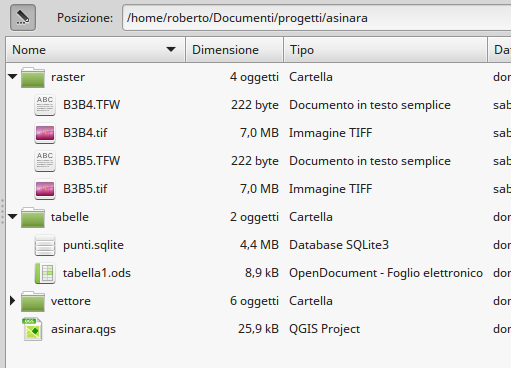Click the punti.sqlite database icon
The width and height of the screenshot is (511, 368).
click(45, 245)
